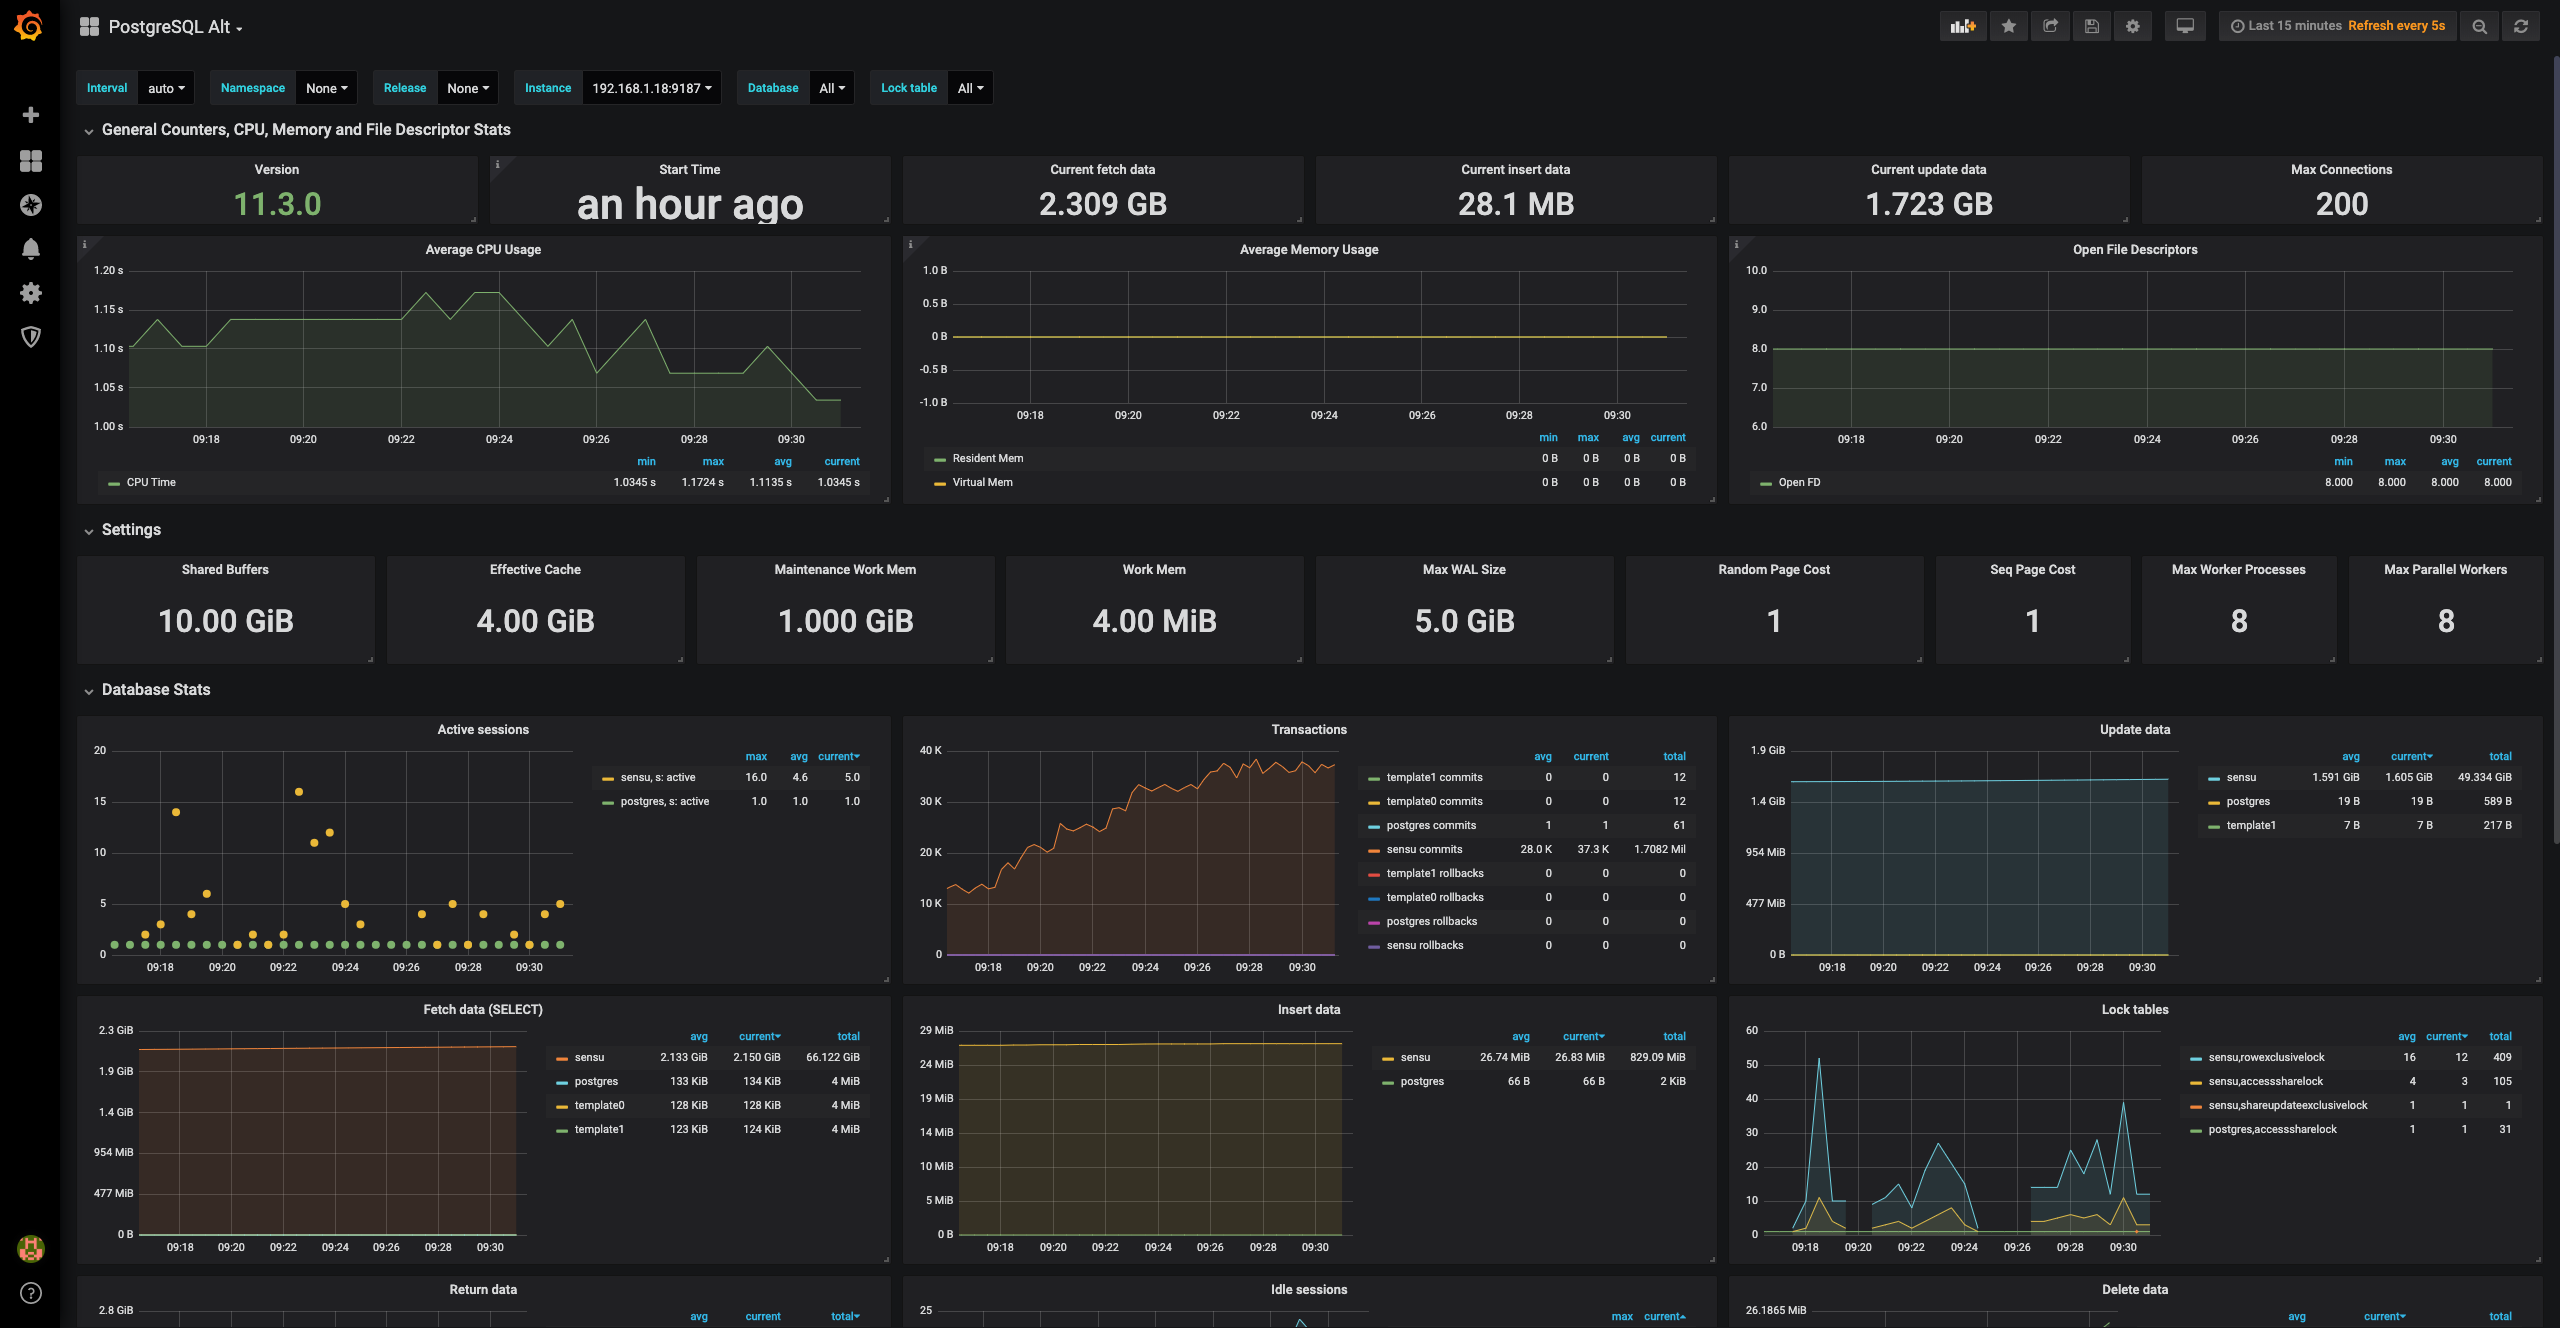Open the Interval auto dropdown
Screen dimensions: 2560x1328
pyautogui.click(x=166, y=88)
